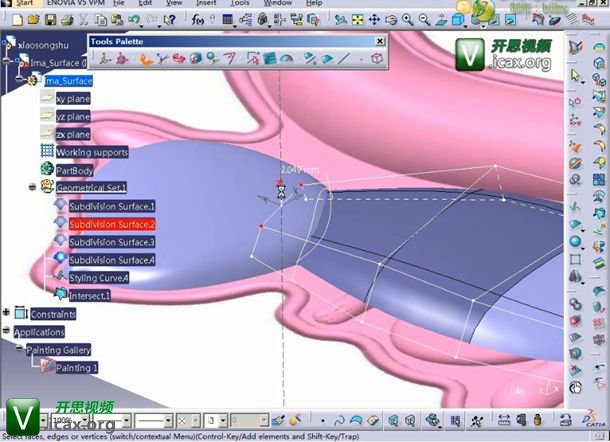Select Subdivision Surface.1 in the tree

click(x=112, y=206)
